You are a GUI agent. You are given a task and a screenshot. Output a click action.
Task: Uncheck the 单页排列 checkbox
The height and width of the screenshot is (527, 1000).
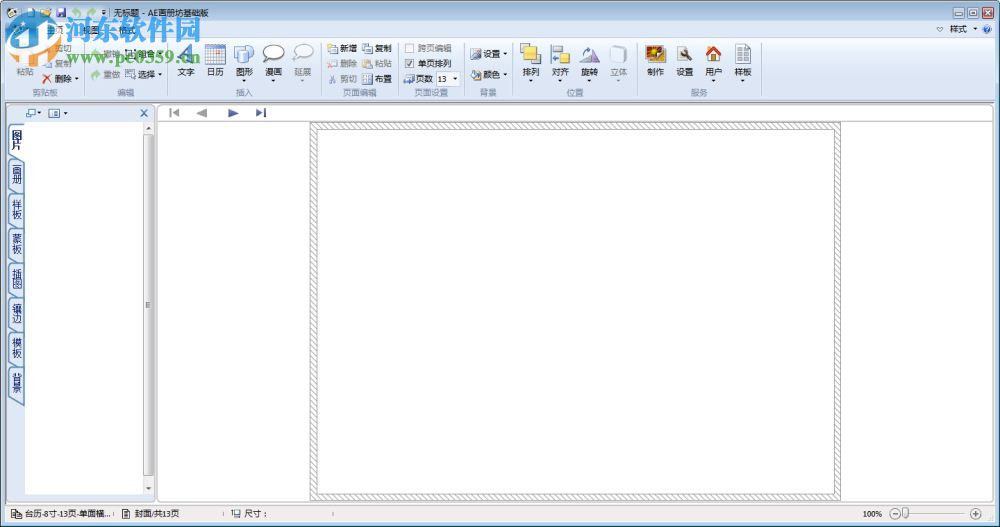coord(409,63)
